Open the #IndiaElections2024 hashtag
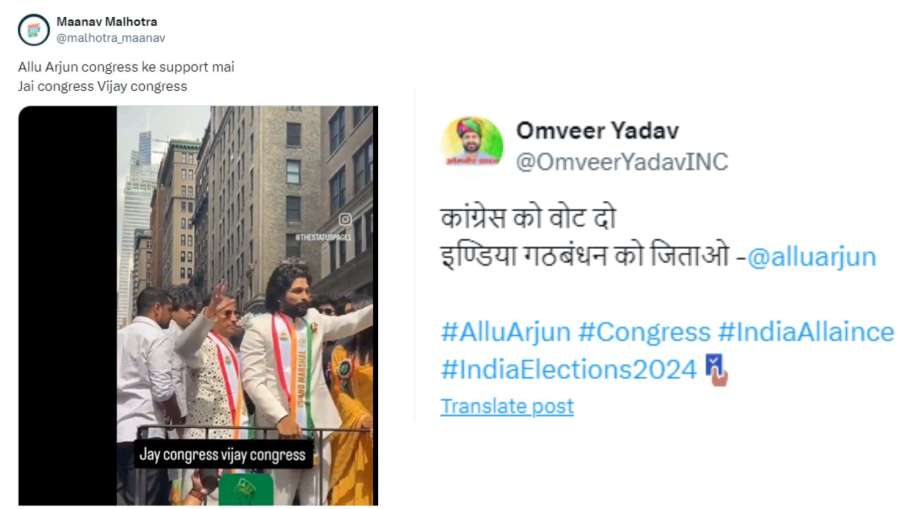 tap(569, 369)
